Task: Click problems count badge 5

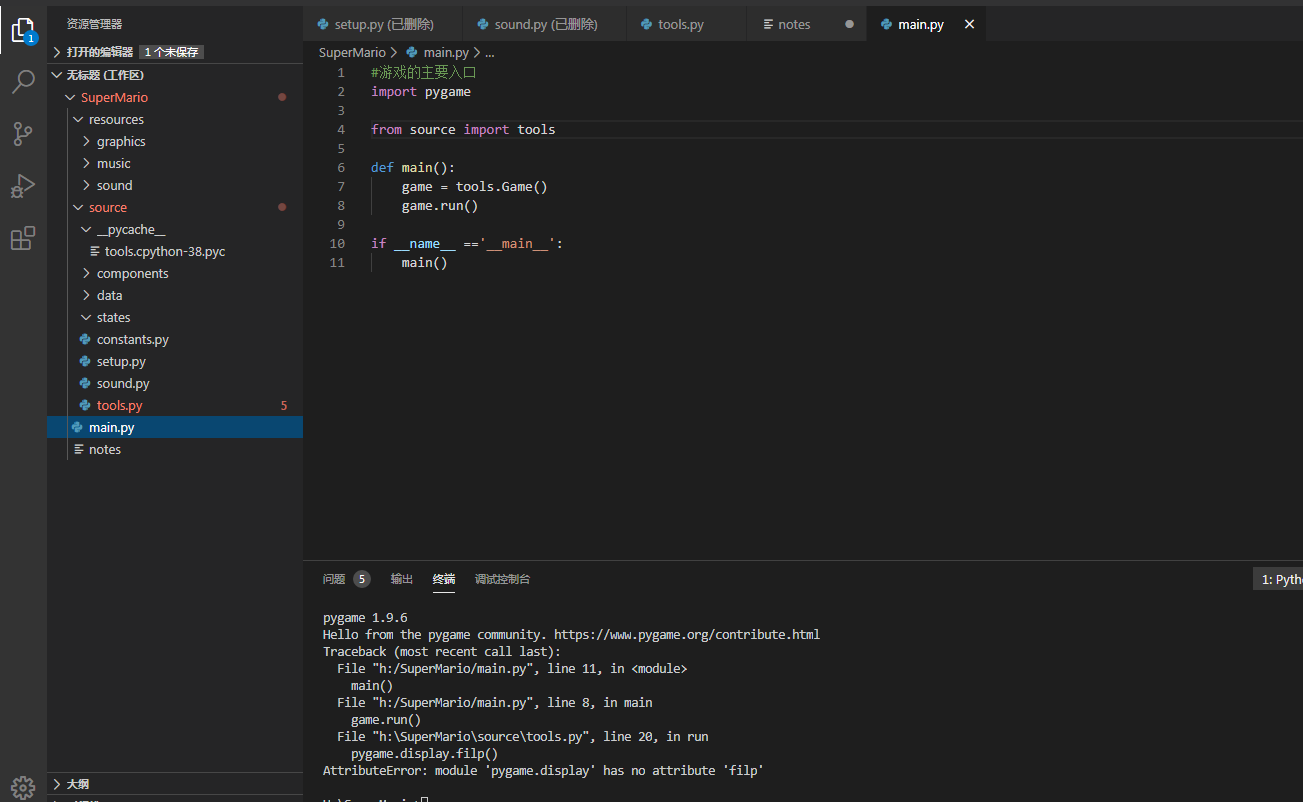Action: click(361, 579)
